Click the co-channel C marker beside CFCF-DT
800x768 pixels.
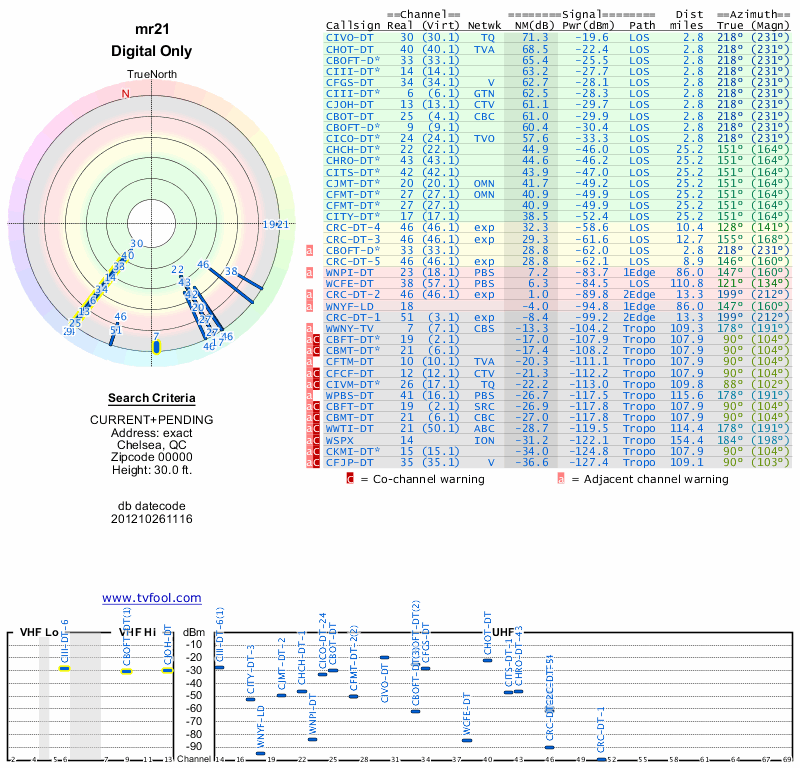[316, 373]
